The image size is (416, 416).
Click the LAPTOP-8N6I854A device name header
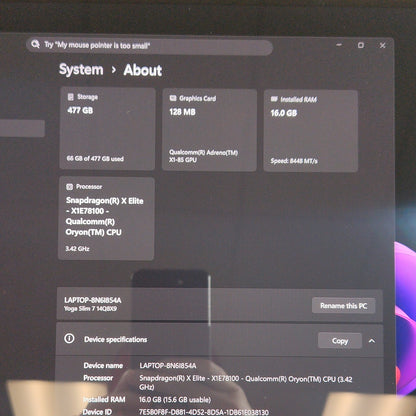click(x=93, y=300)
